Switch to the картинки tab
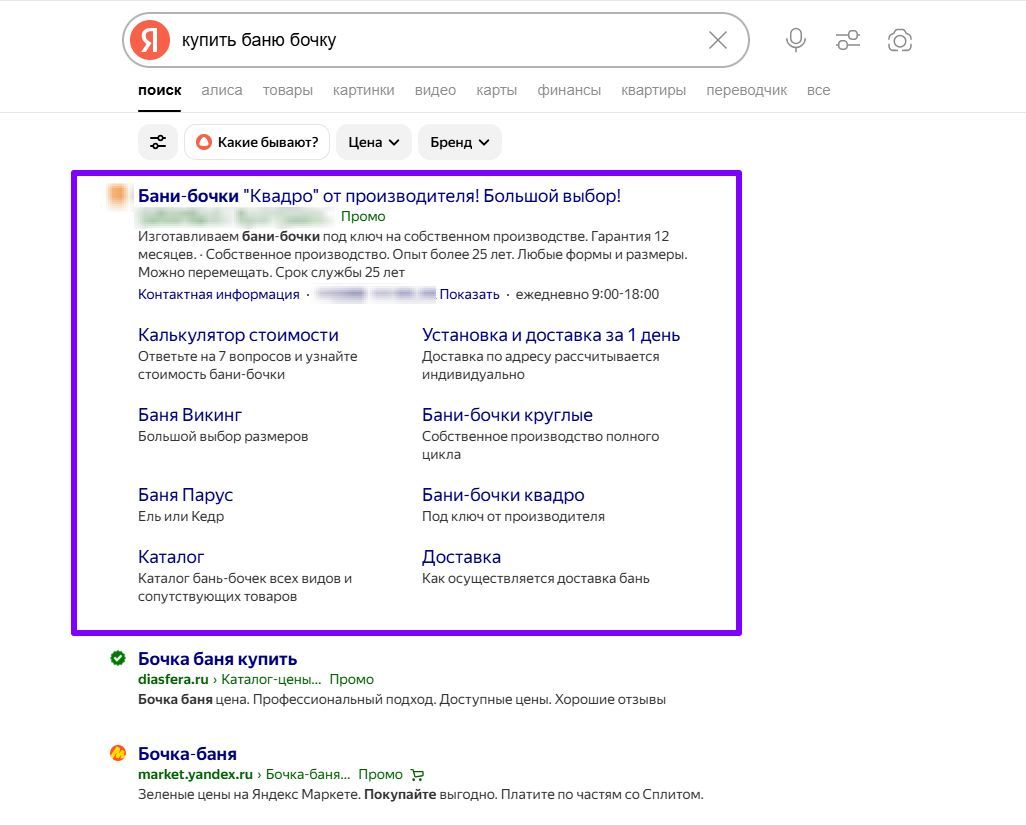Screen dimensions: 1026x825 tap(364, 90)
